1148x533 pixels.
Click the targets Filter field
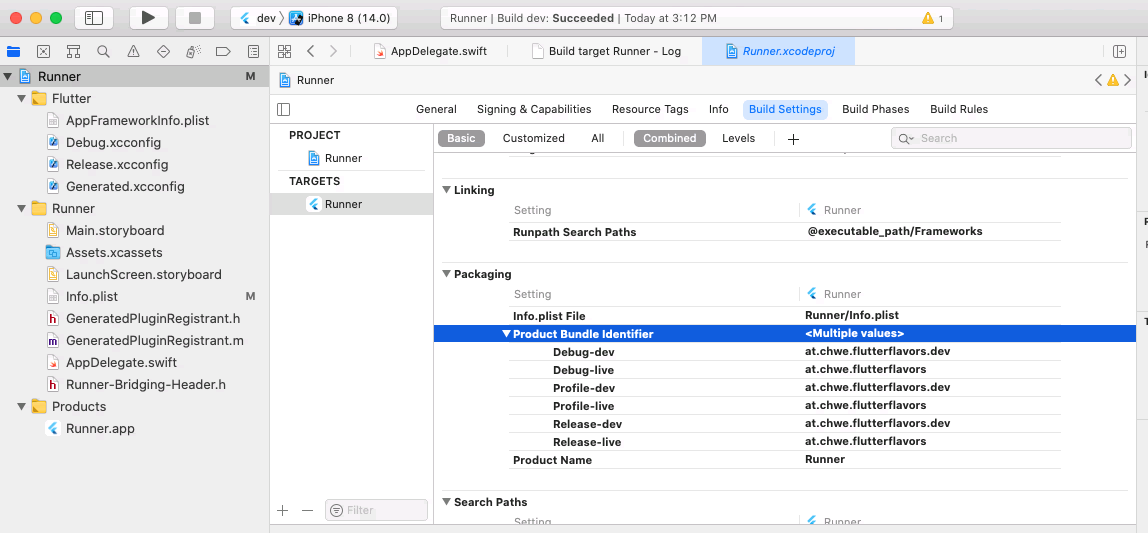(x=376, y=510)
